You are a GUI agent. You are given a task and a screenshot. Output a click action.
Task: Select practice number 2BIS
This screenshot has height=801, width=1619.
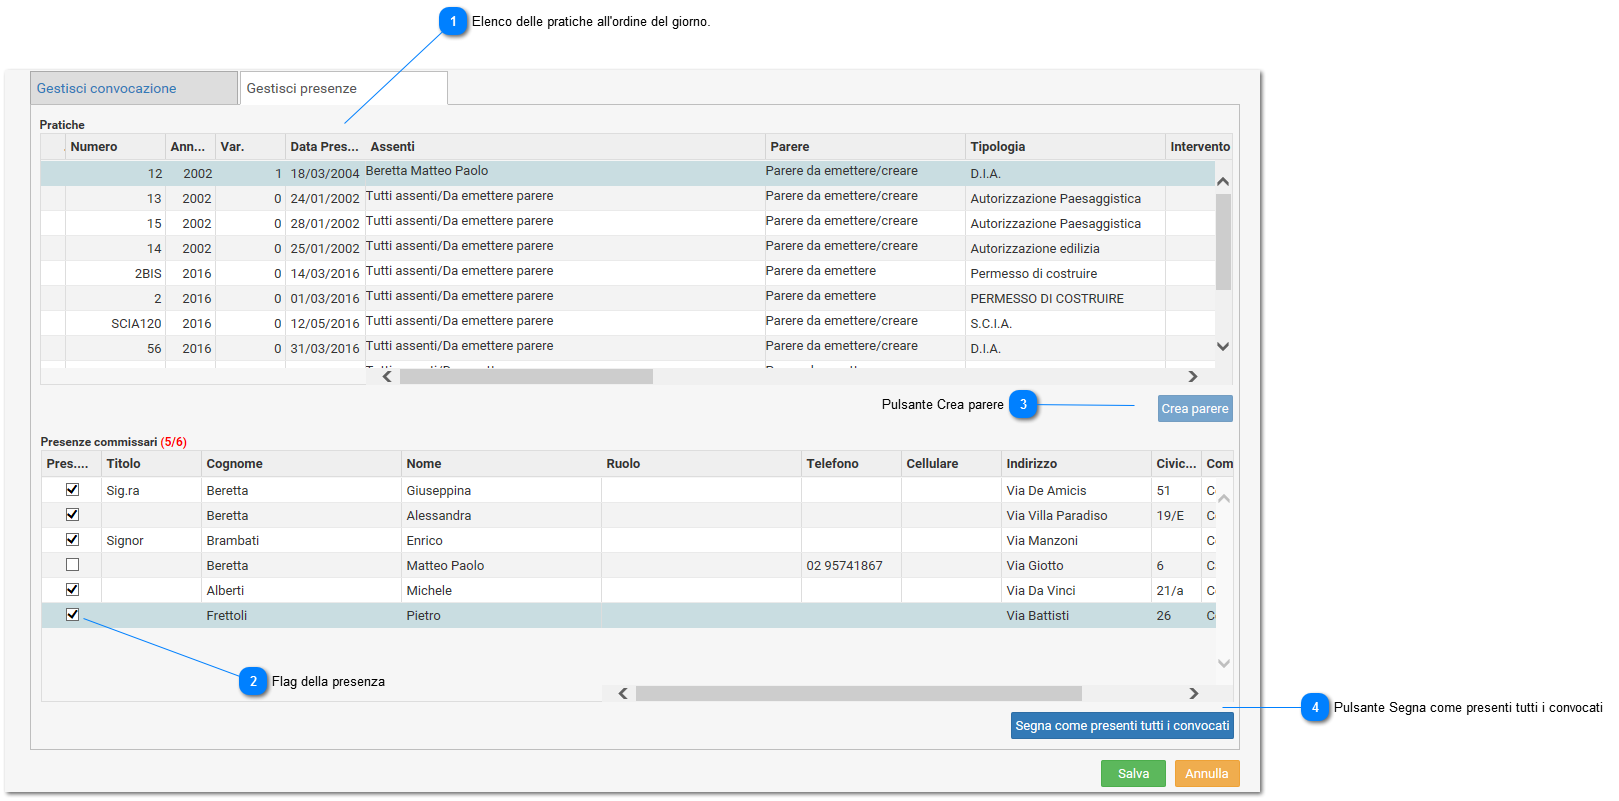628,273
